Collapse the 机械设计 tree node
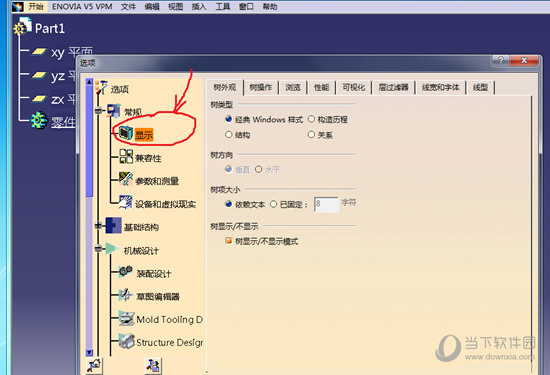Viewport: 550px width, 375px height. click(98, 249)
